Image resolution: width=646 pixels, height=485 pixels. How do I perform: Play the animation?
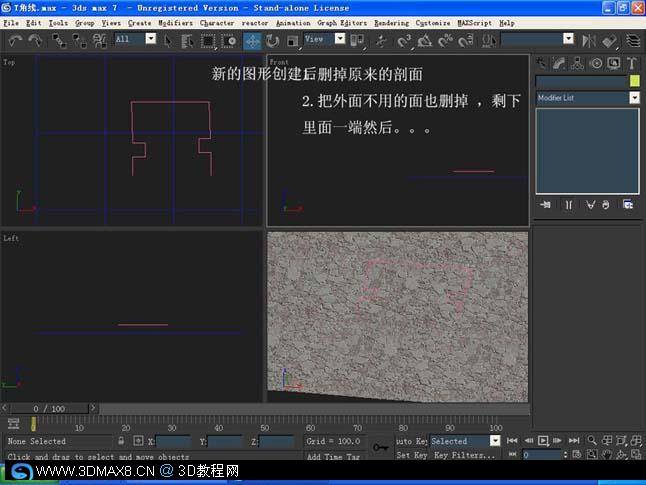coord(543,440)
